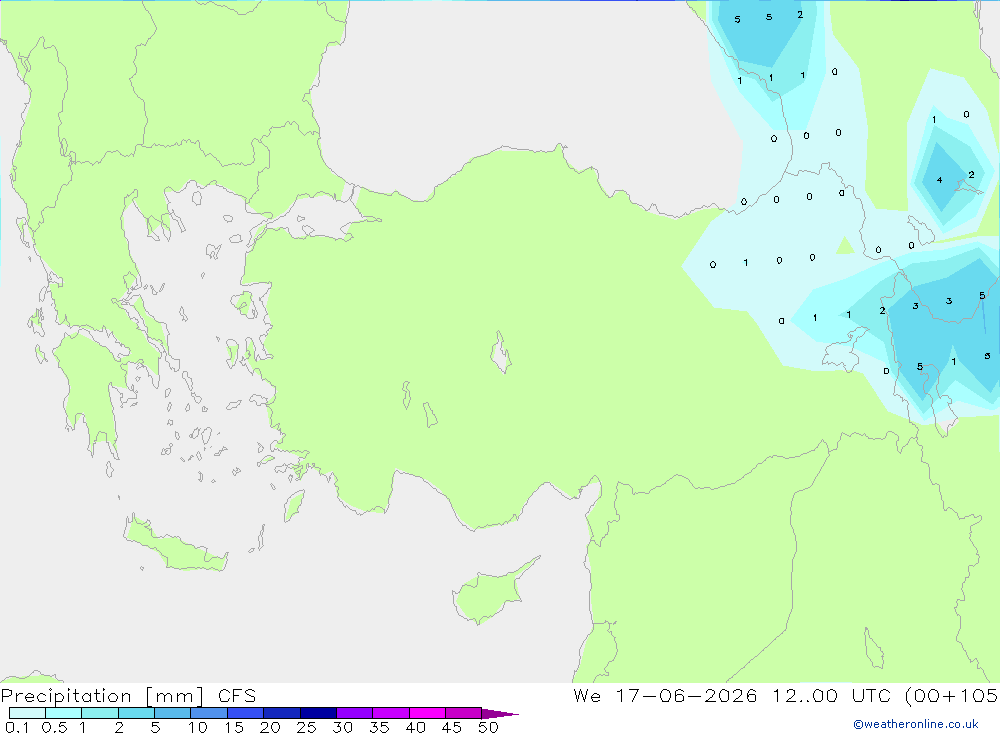Select the 0.1–0.5 mm legend color swatch
1000x733 pixels.
click(x=27, y=713)
